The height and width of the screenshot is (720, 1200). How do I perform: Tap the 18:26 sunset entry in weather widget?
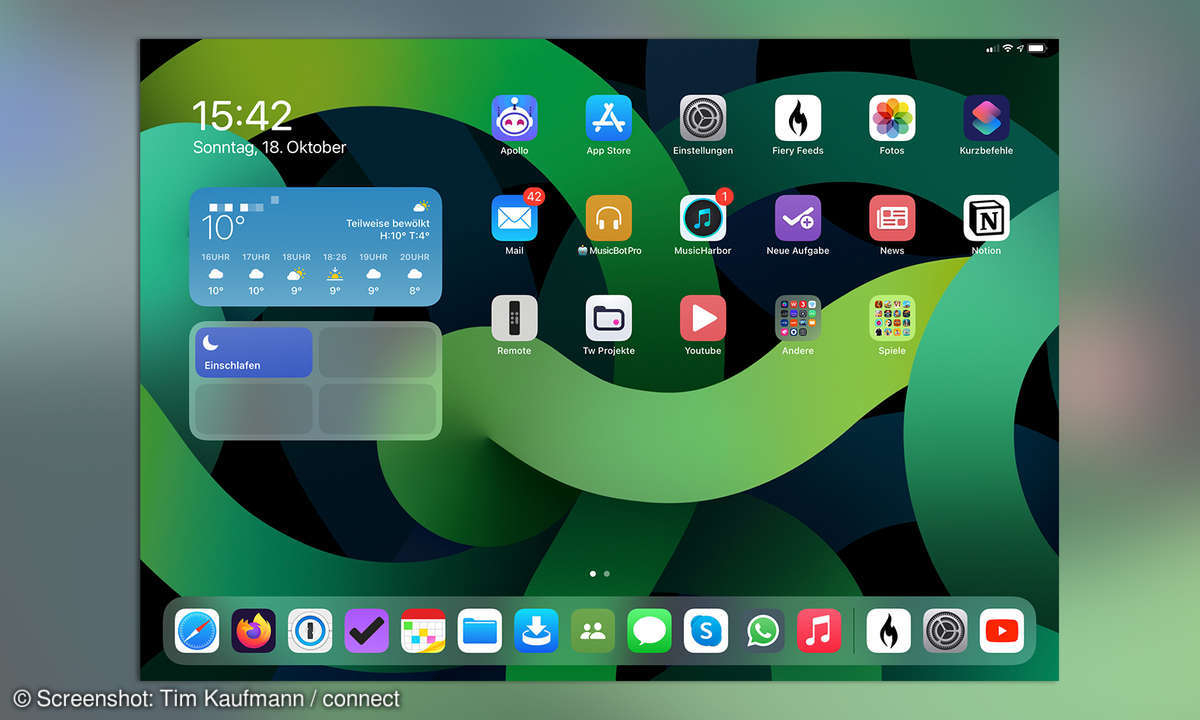click(x=335, y=274)
